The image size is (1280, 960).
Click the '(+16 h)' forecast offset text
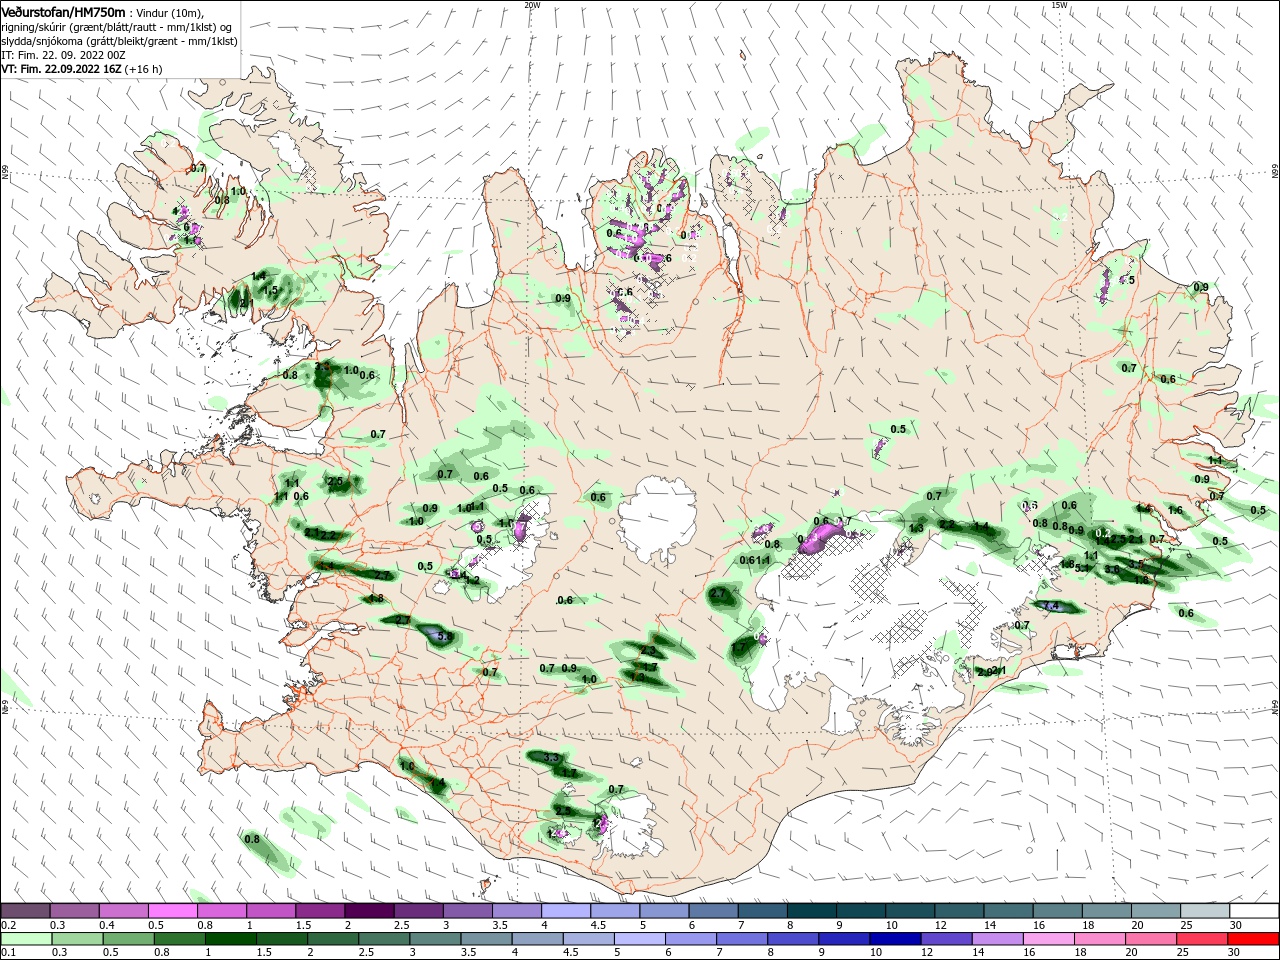pyautogui.click(x=144, y=69)
